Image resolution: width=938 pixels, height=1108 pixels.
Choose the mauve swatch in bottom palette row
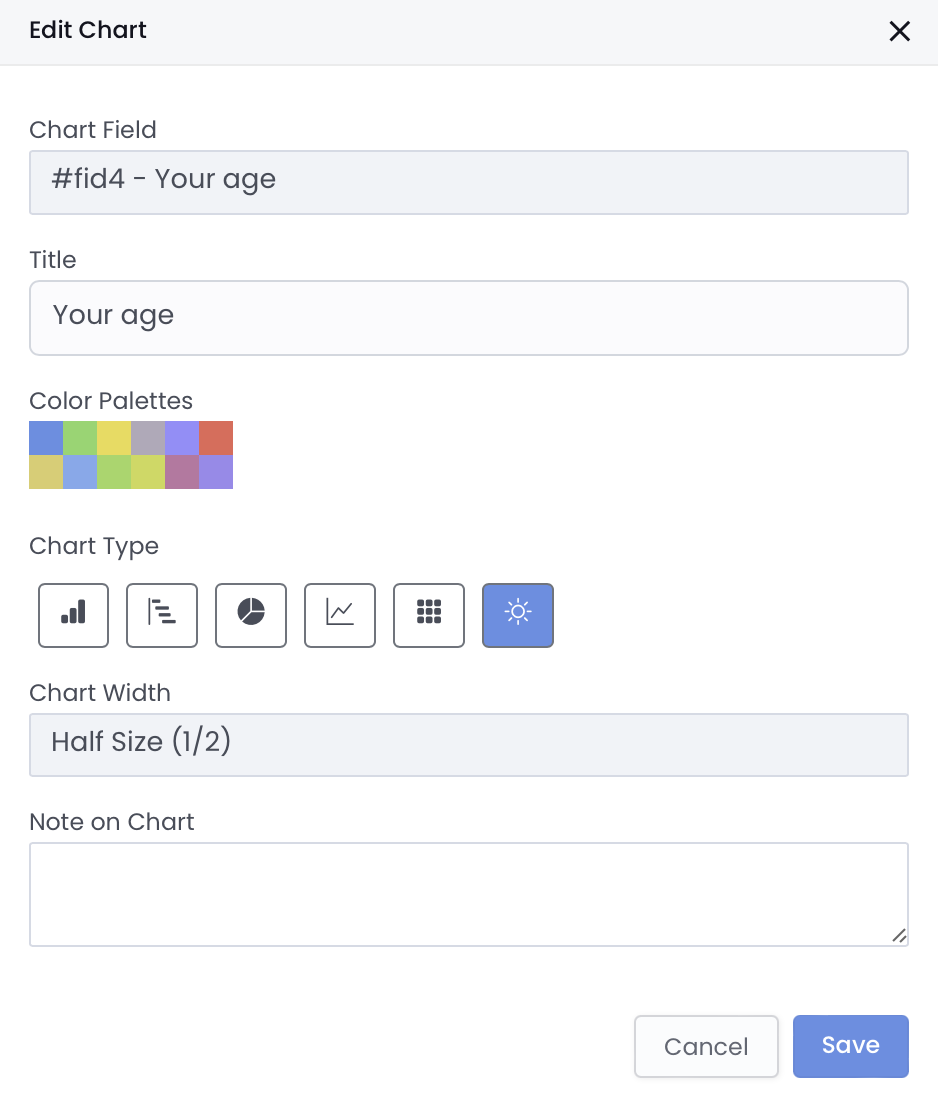pyautogui.click(x=182, y=472)
